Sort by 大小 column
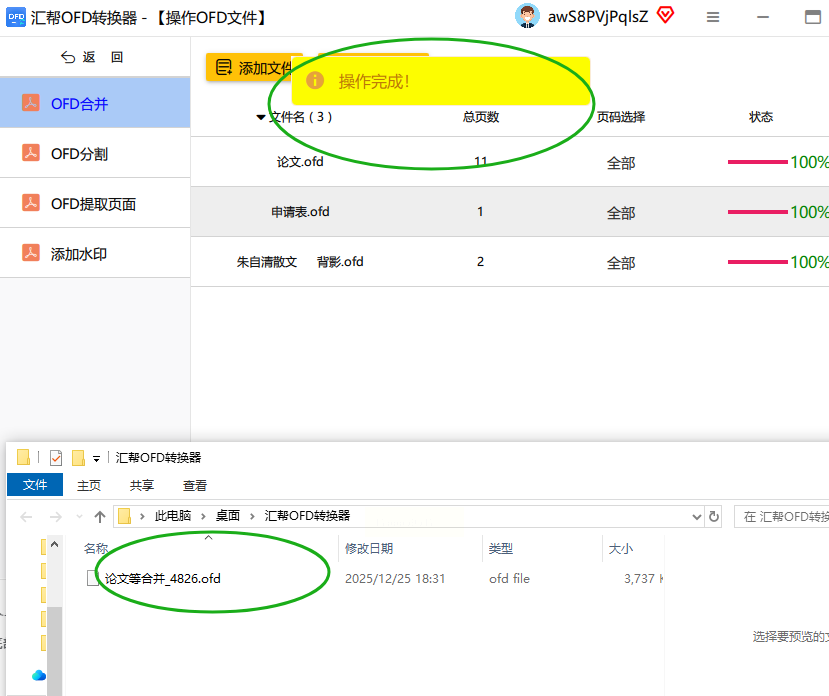This screenshot has width=829, height=696. tap(621, 548)
